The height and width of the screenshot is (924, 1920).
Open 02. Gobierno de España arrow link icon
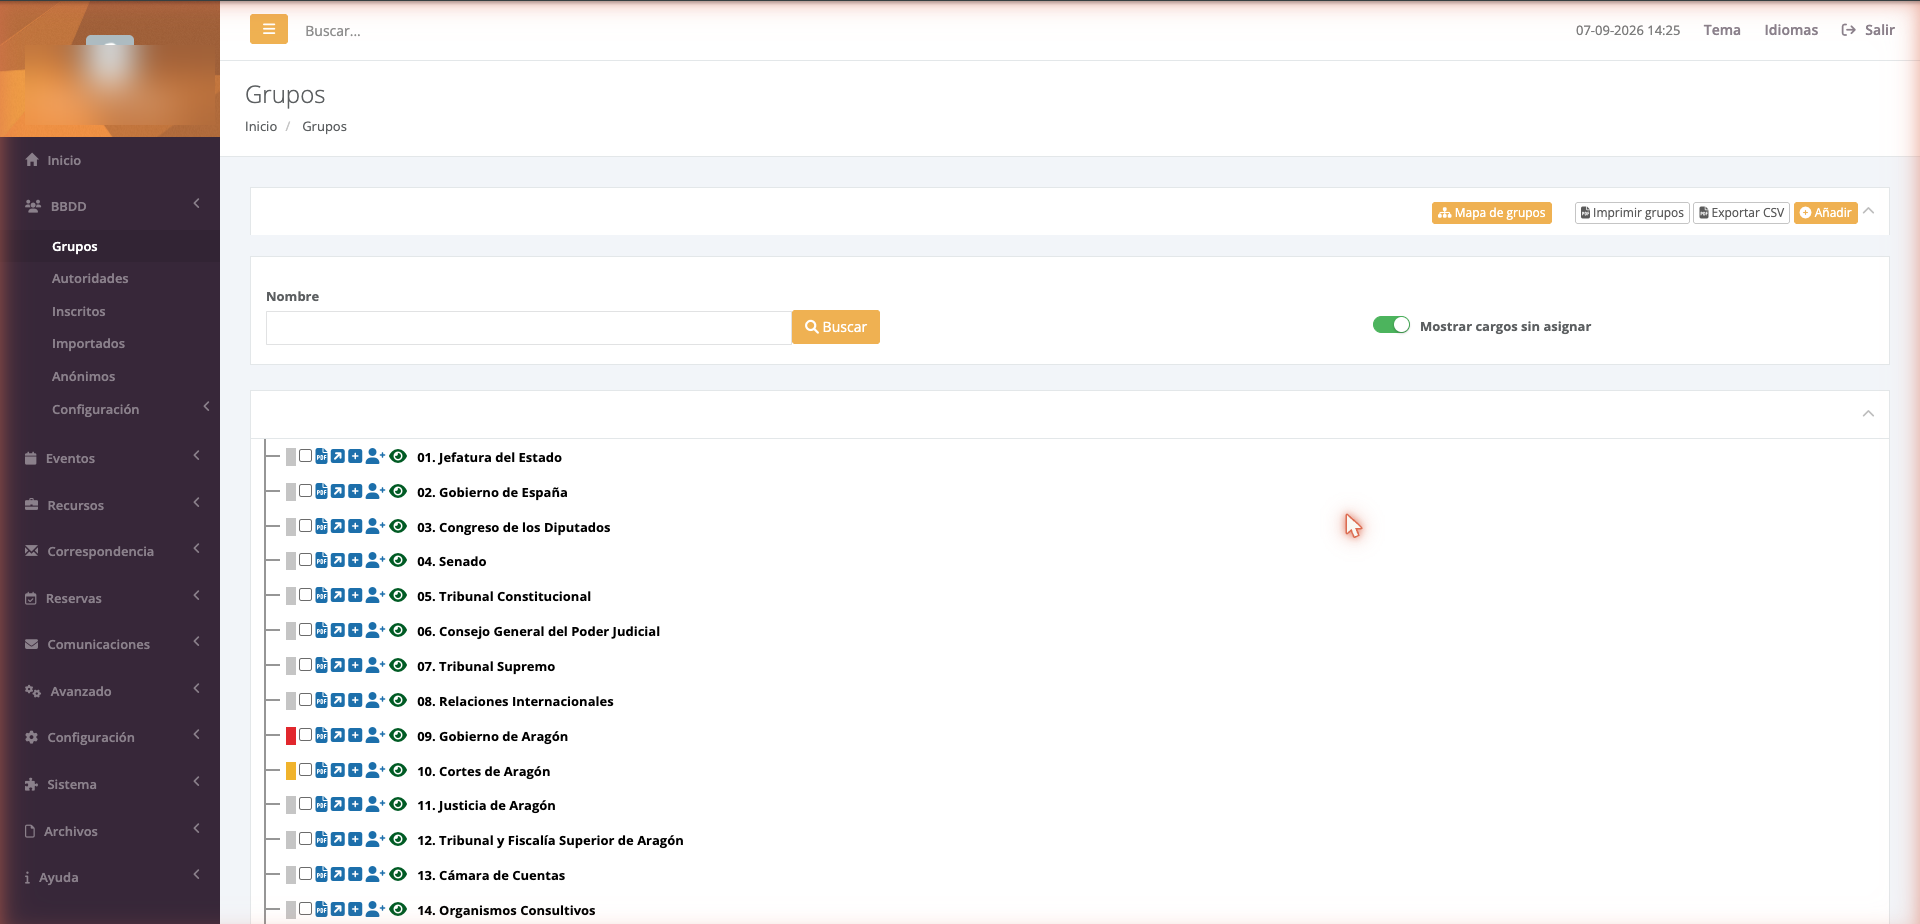pos(338,492)
